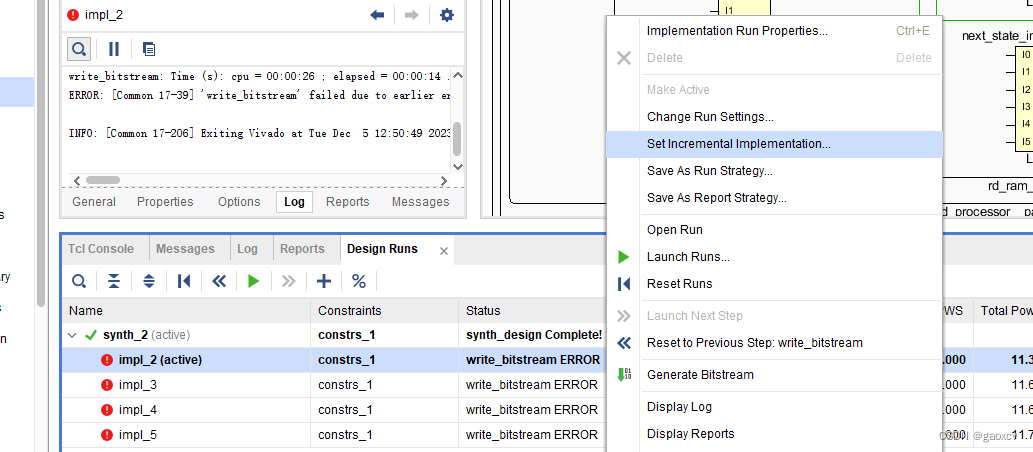Show percentage view in Design Runs
Viewport: 1033px width, 452px height.
[358, 281]
